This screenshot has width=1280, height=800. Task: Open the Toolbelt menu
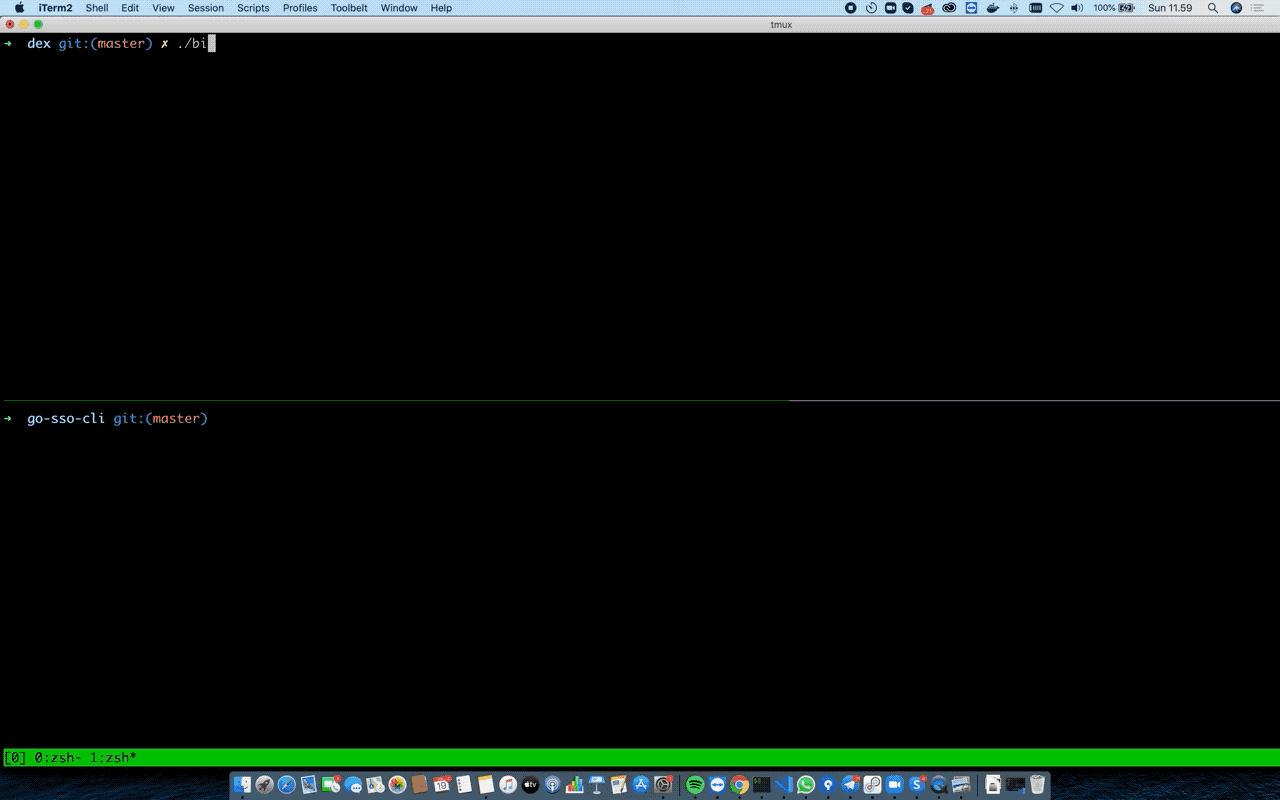tap(349, 8)
